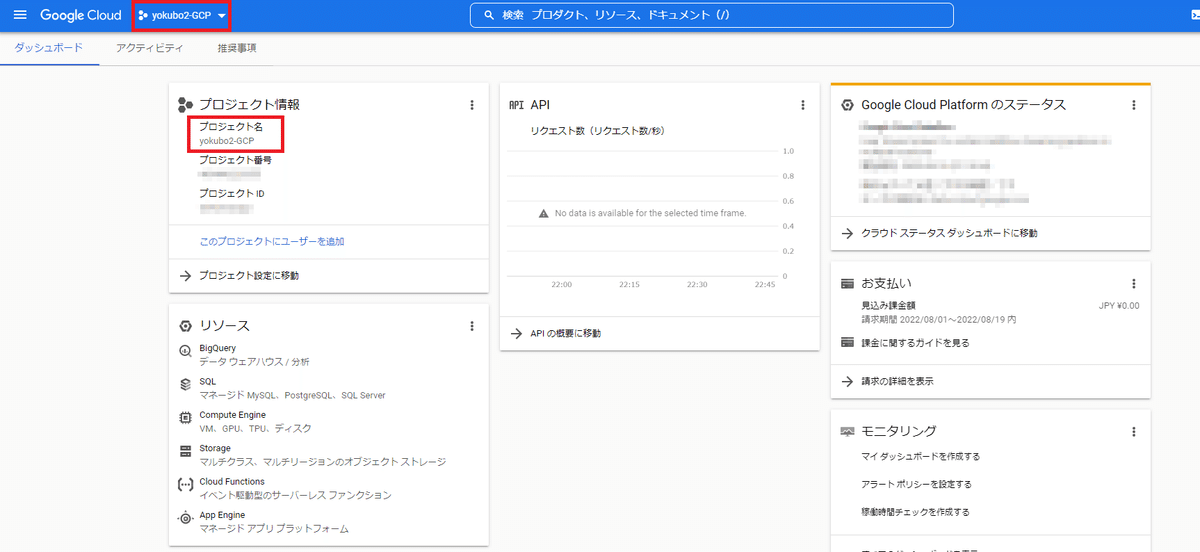Click the 請求期間 2022/08/01～2022/08/19 text
The width and height of the screenshot is (1200, 552).
938,320
